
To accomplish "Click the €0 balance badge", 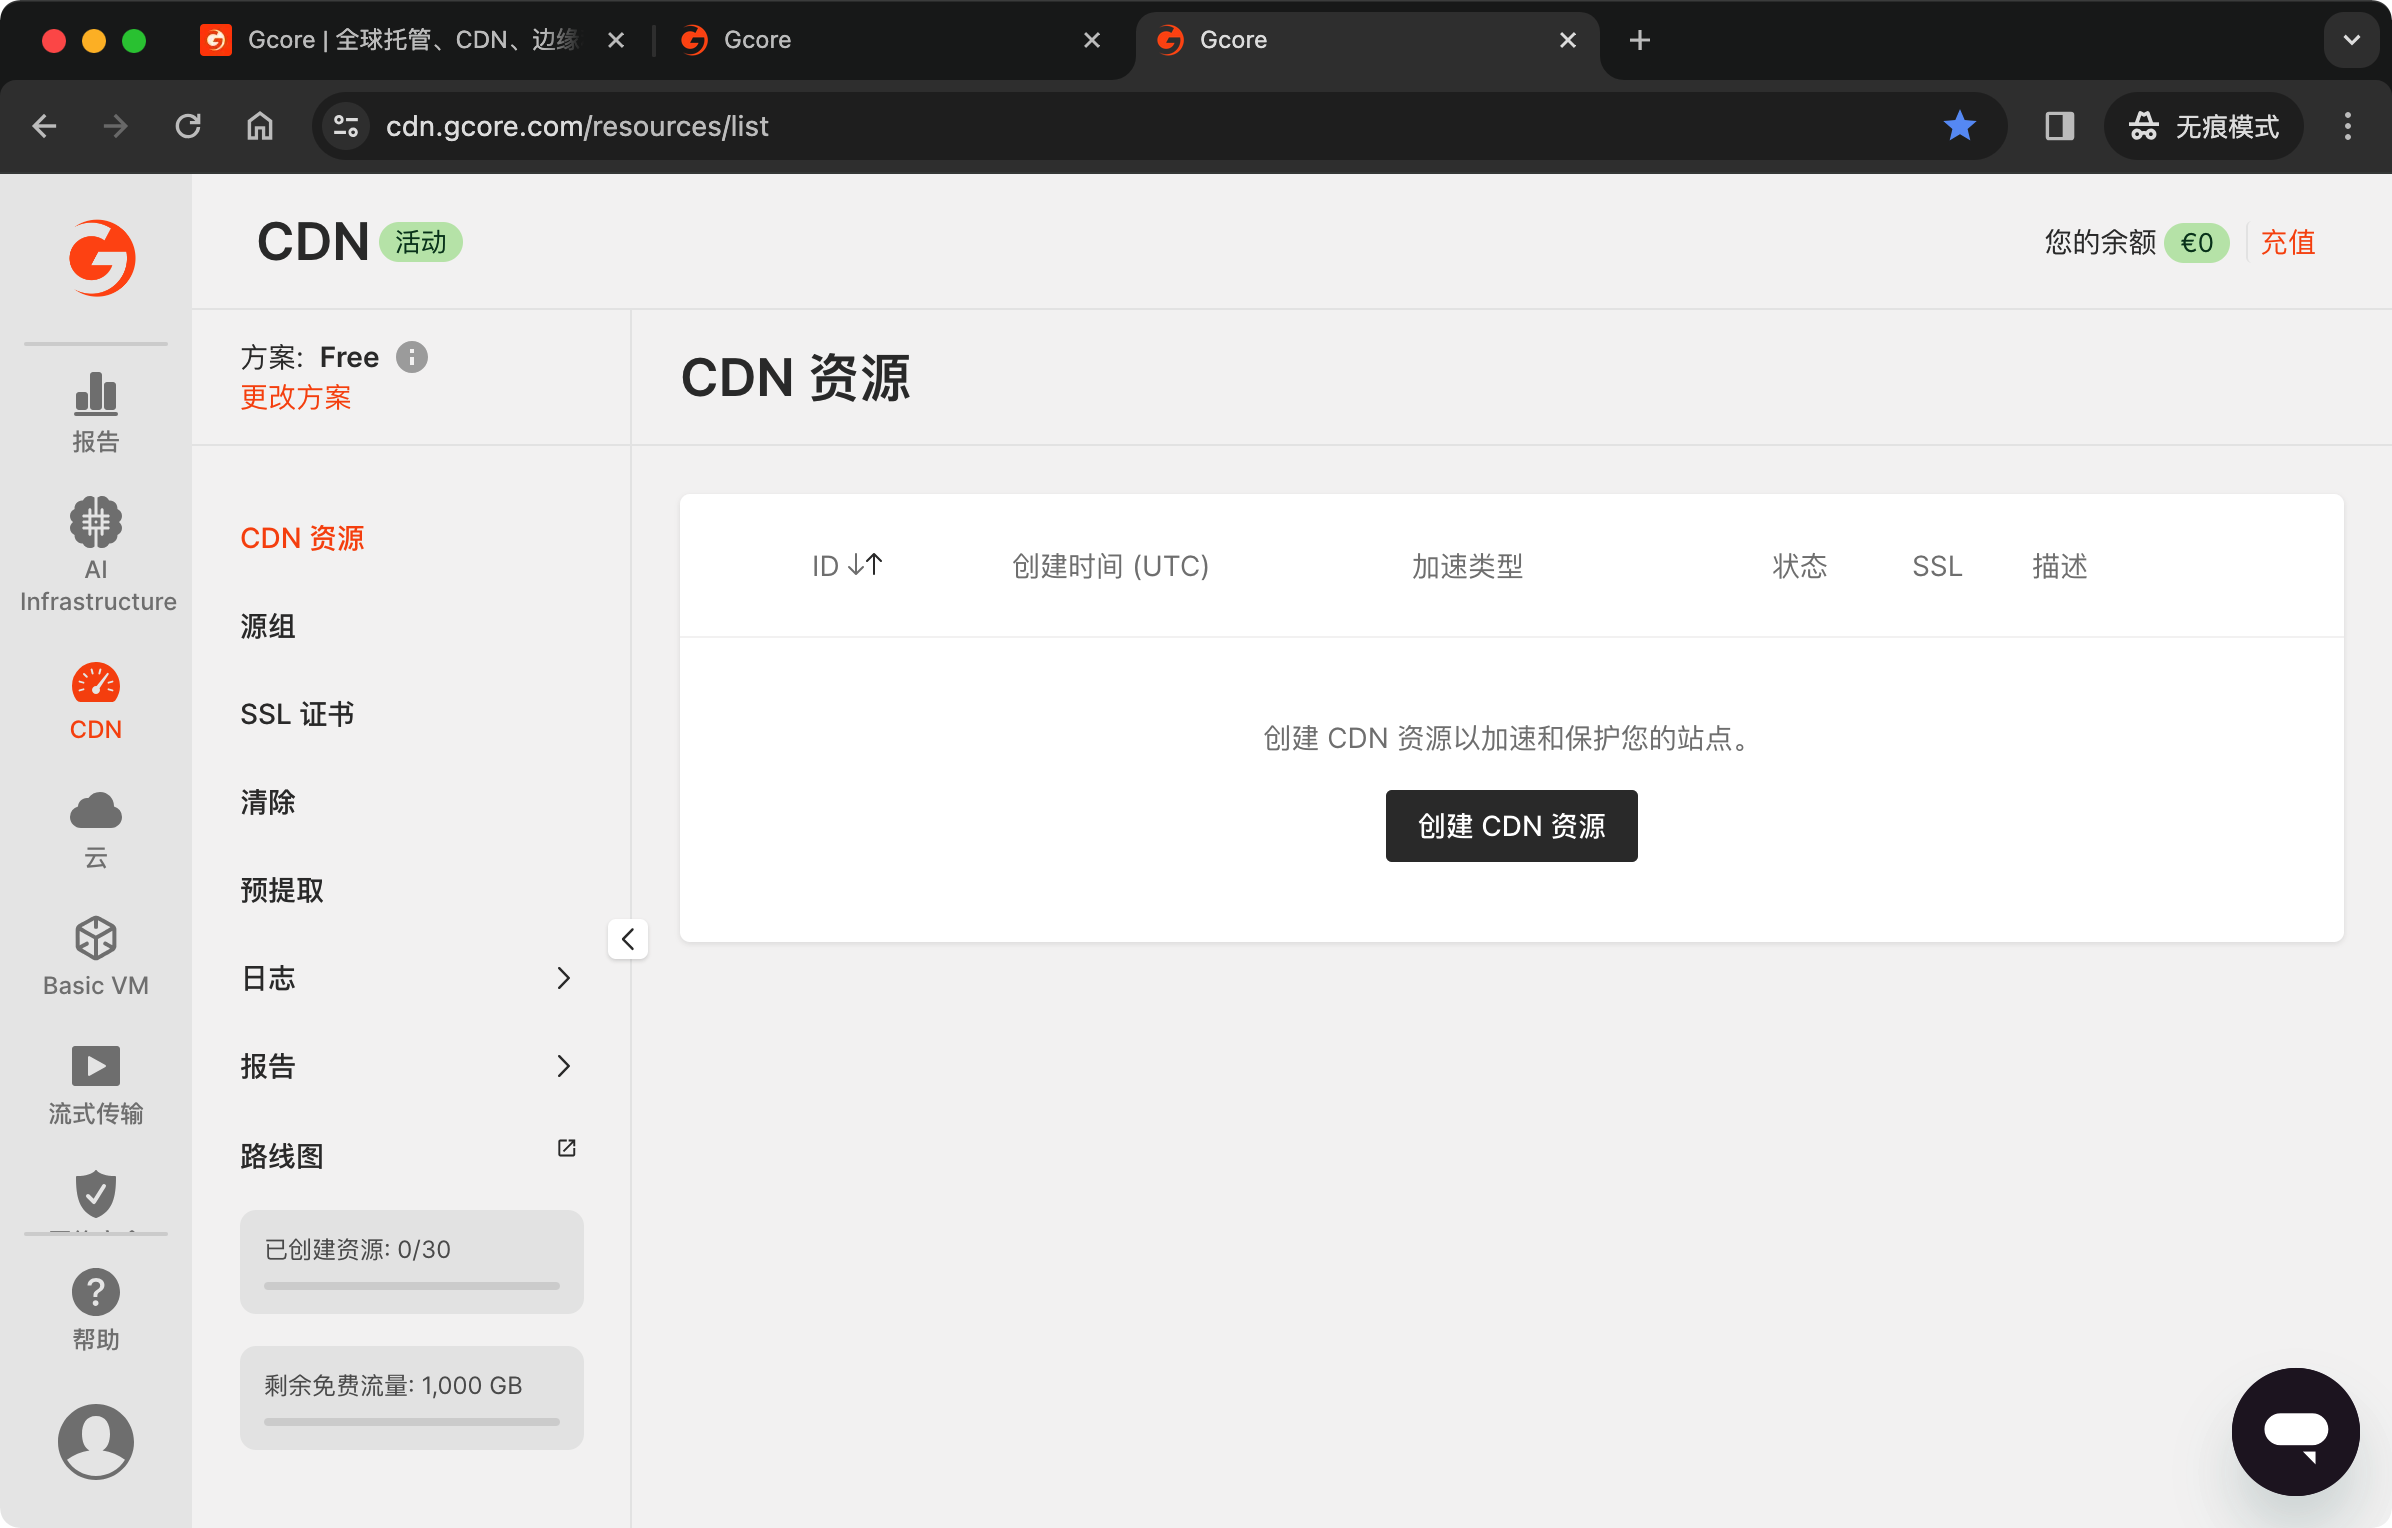I will [x=2196, y=242].
